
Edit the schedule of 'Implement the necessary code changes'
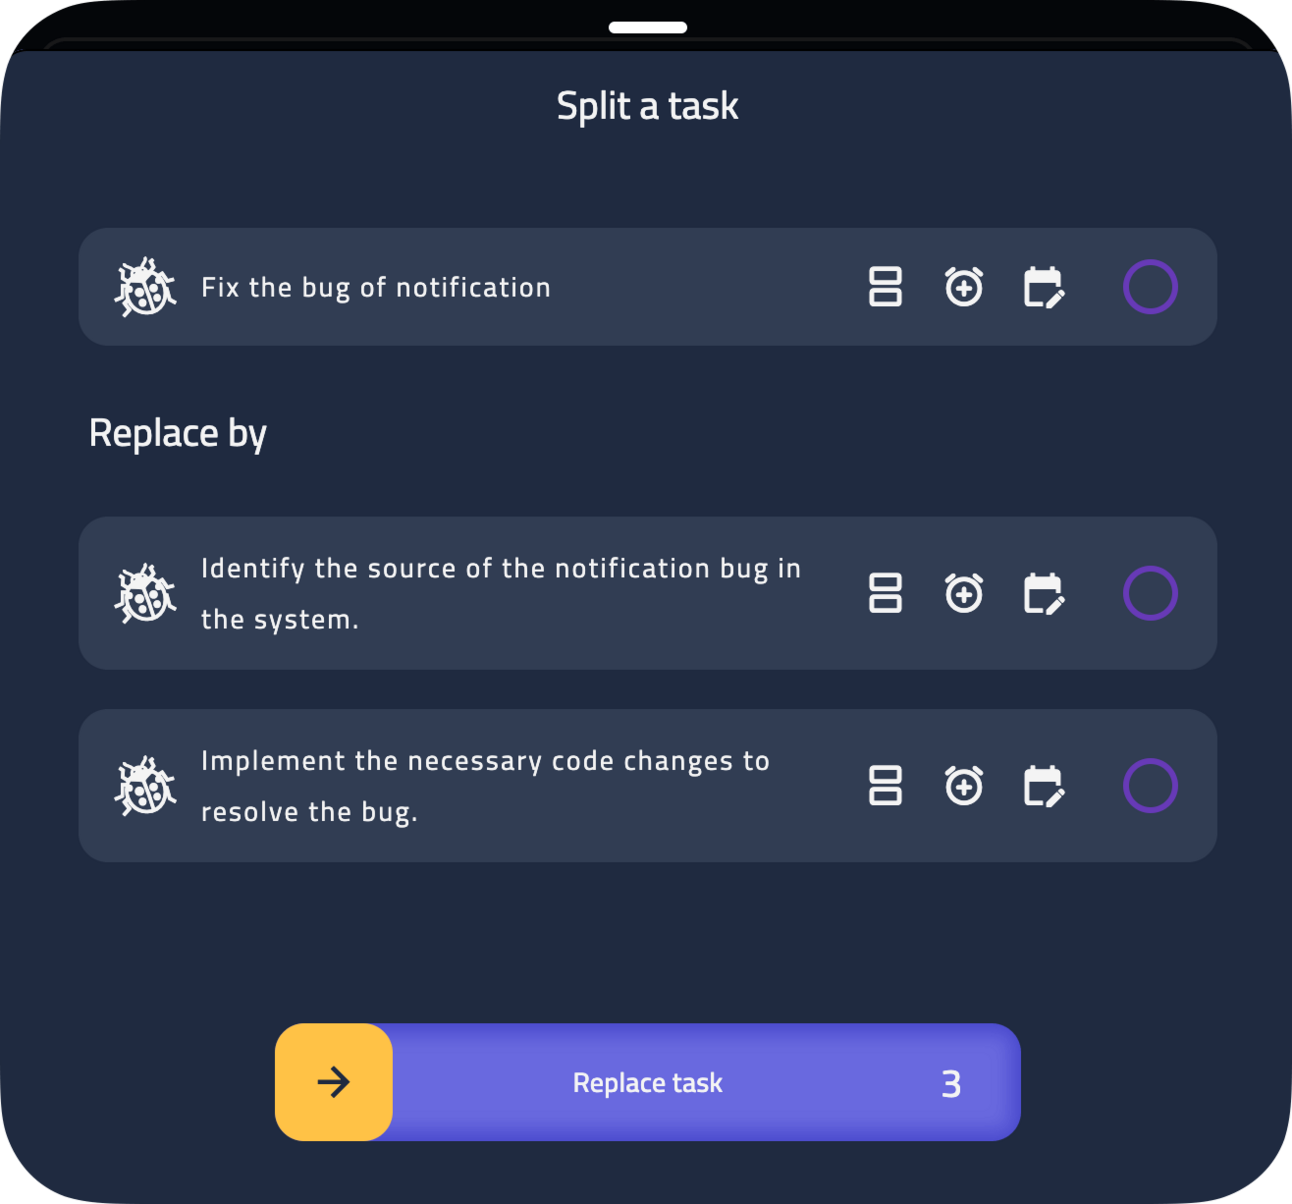pyautogui.click(x=1044, y=786)
